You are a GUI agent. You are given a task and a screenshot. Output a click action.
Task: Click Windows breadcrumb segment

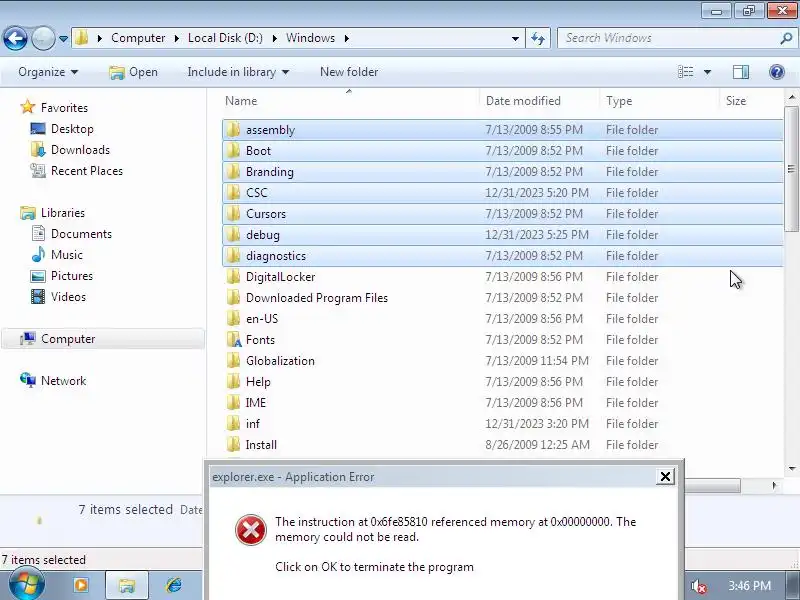(310, 38)
